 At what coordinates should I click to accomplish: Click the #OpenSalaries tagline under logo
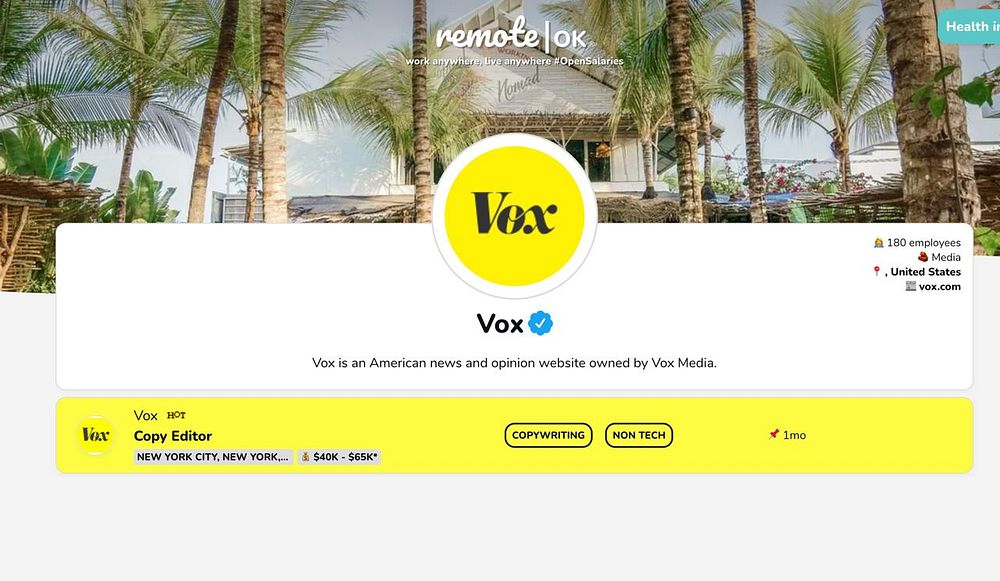589,61
